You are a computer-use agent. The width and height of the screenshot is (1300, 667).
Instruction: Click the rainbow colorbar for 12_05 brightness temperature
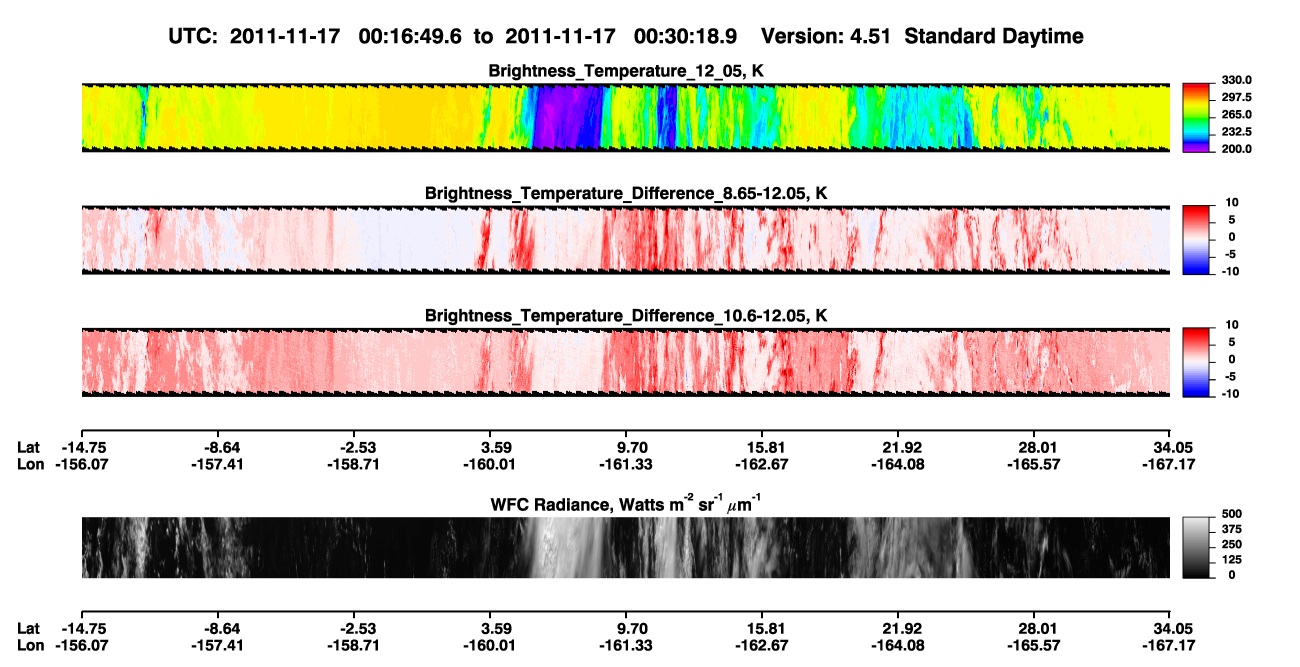click(x=1196, y=117)
